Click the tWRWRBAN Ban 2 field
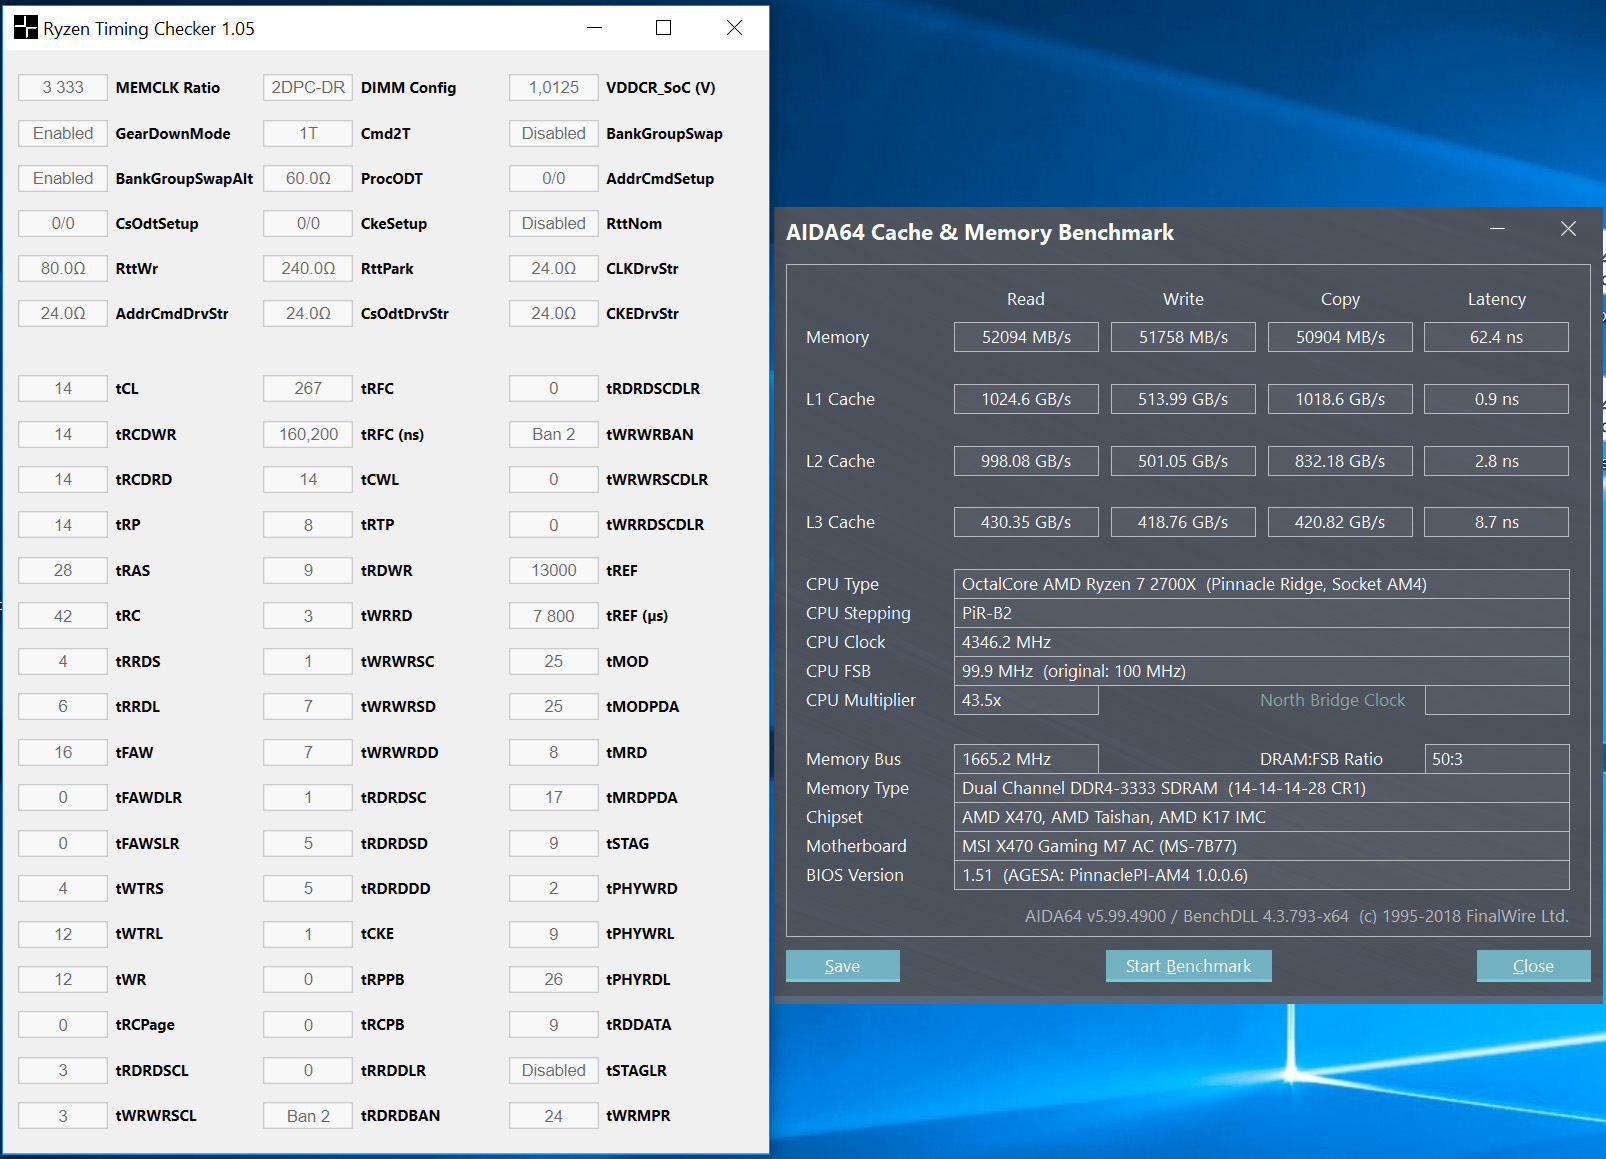Viewport: 1606px width, 1159px height. click(554, 435)
